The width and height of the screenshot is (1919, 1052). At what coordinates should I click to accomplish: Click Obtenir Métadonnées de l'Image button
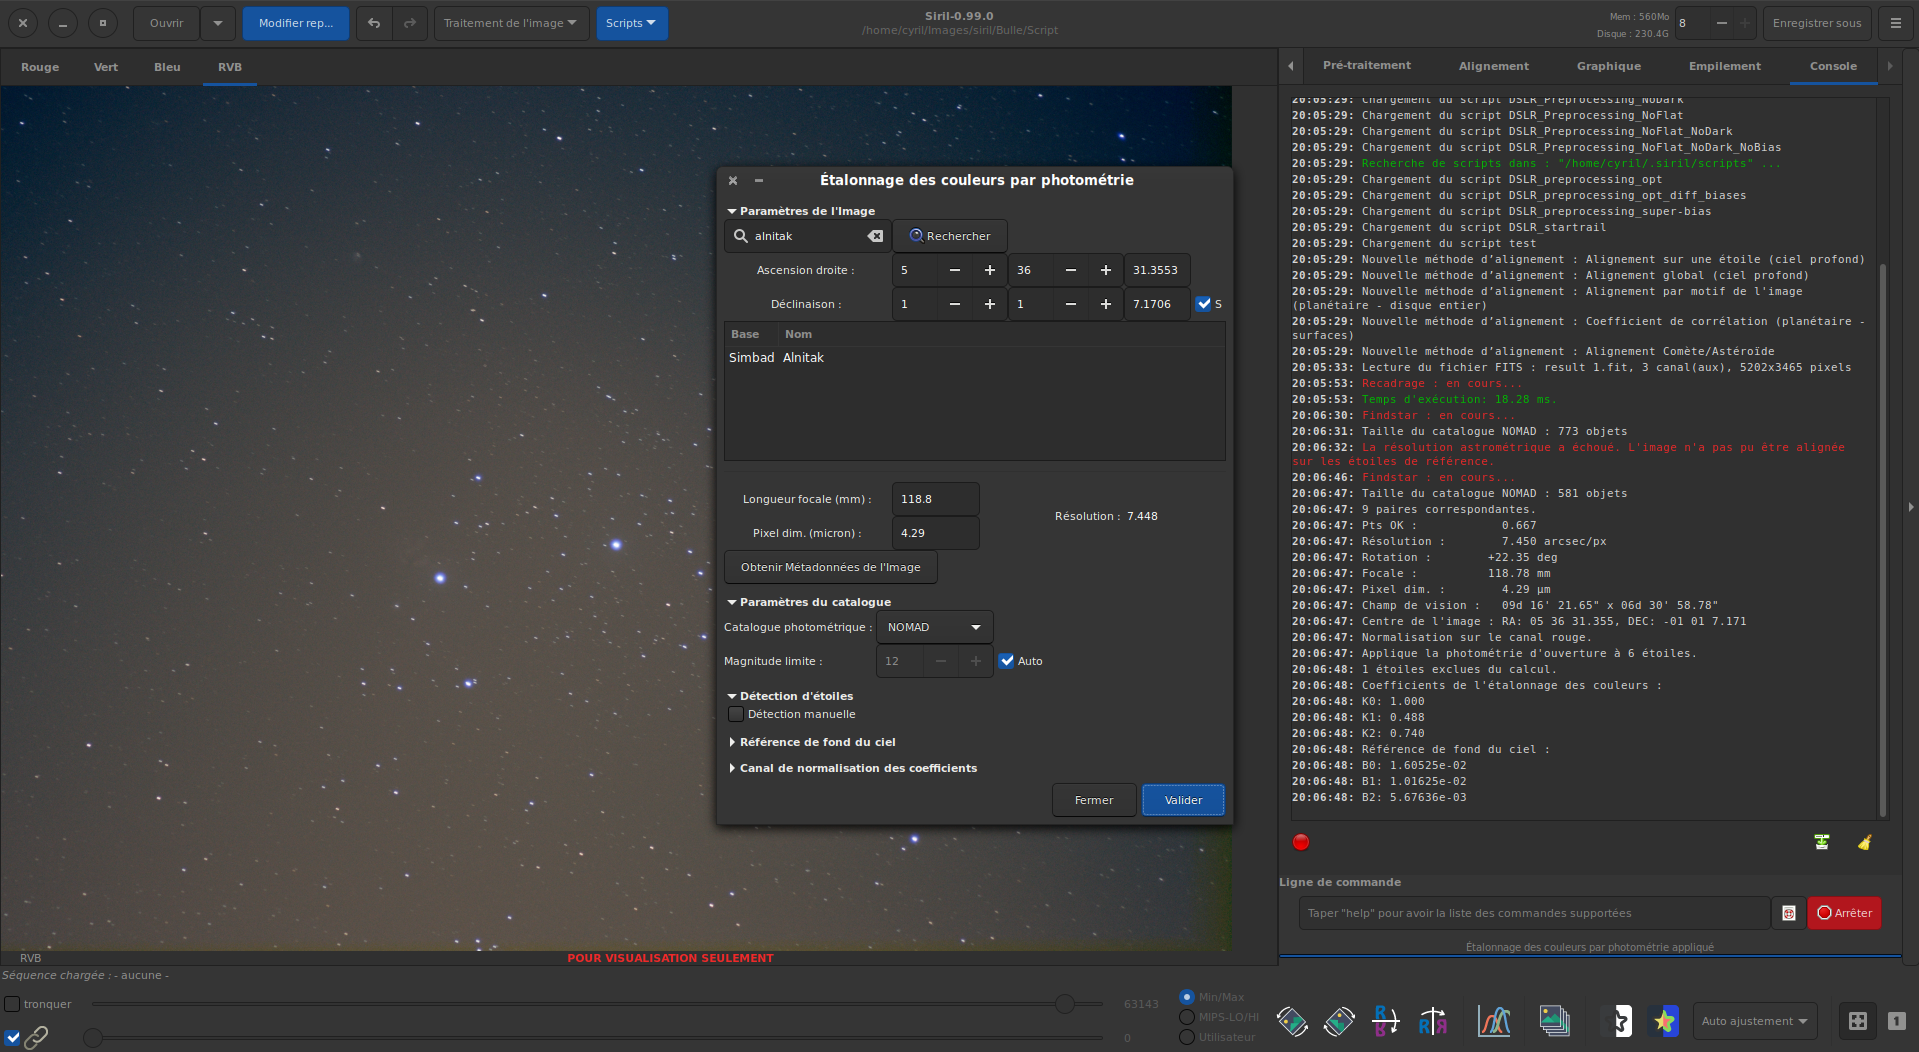click(x=830, y=567)
